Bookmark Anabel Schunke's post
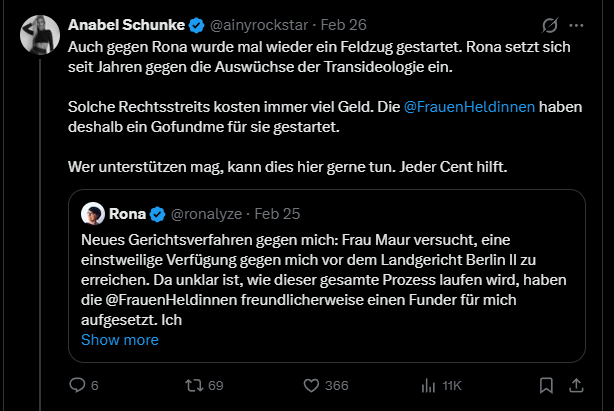 point(546,385)
